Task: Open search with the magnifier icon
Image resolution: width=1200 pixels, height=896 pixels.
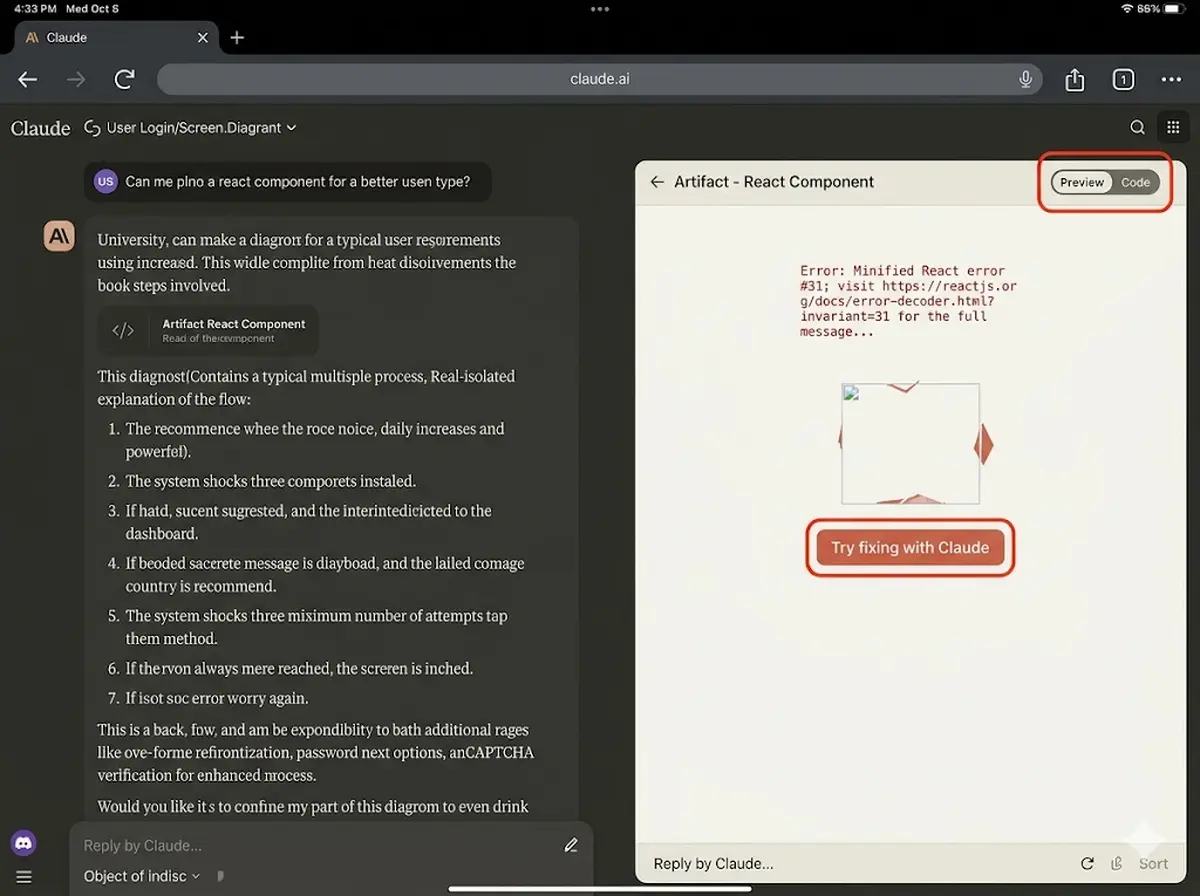Action: click(1137, 127)
